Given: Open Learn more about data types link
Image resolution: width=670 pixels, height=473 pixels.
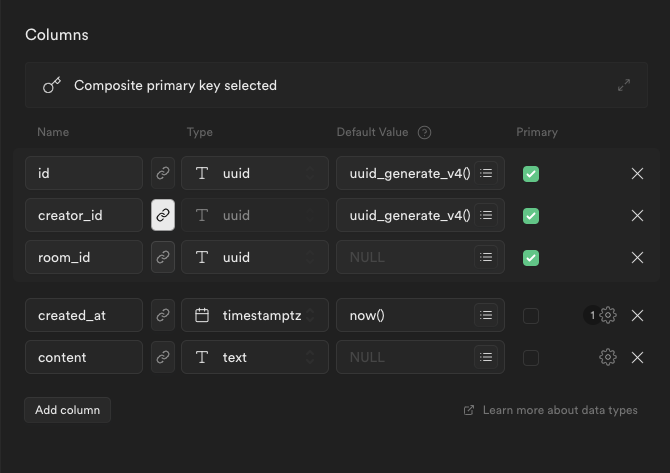Looking at the screenshot, I should coord(551,410).
